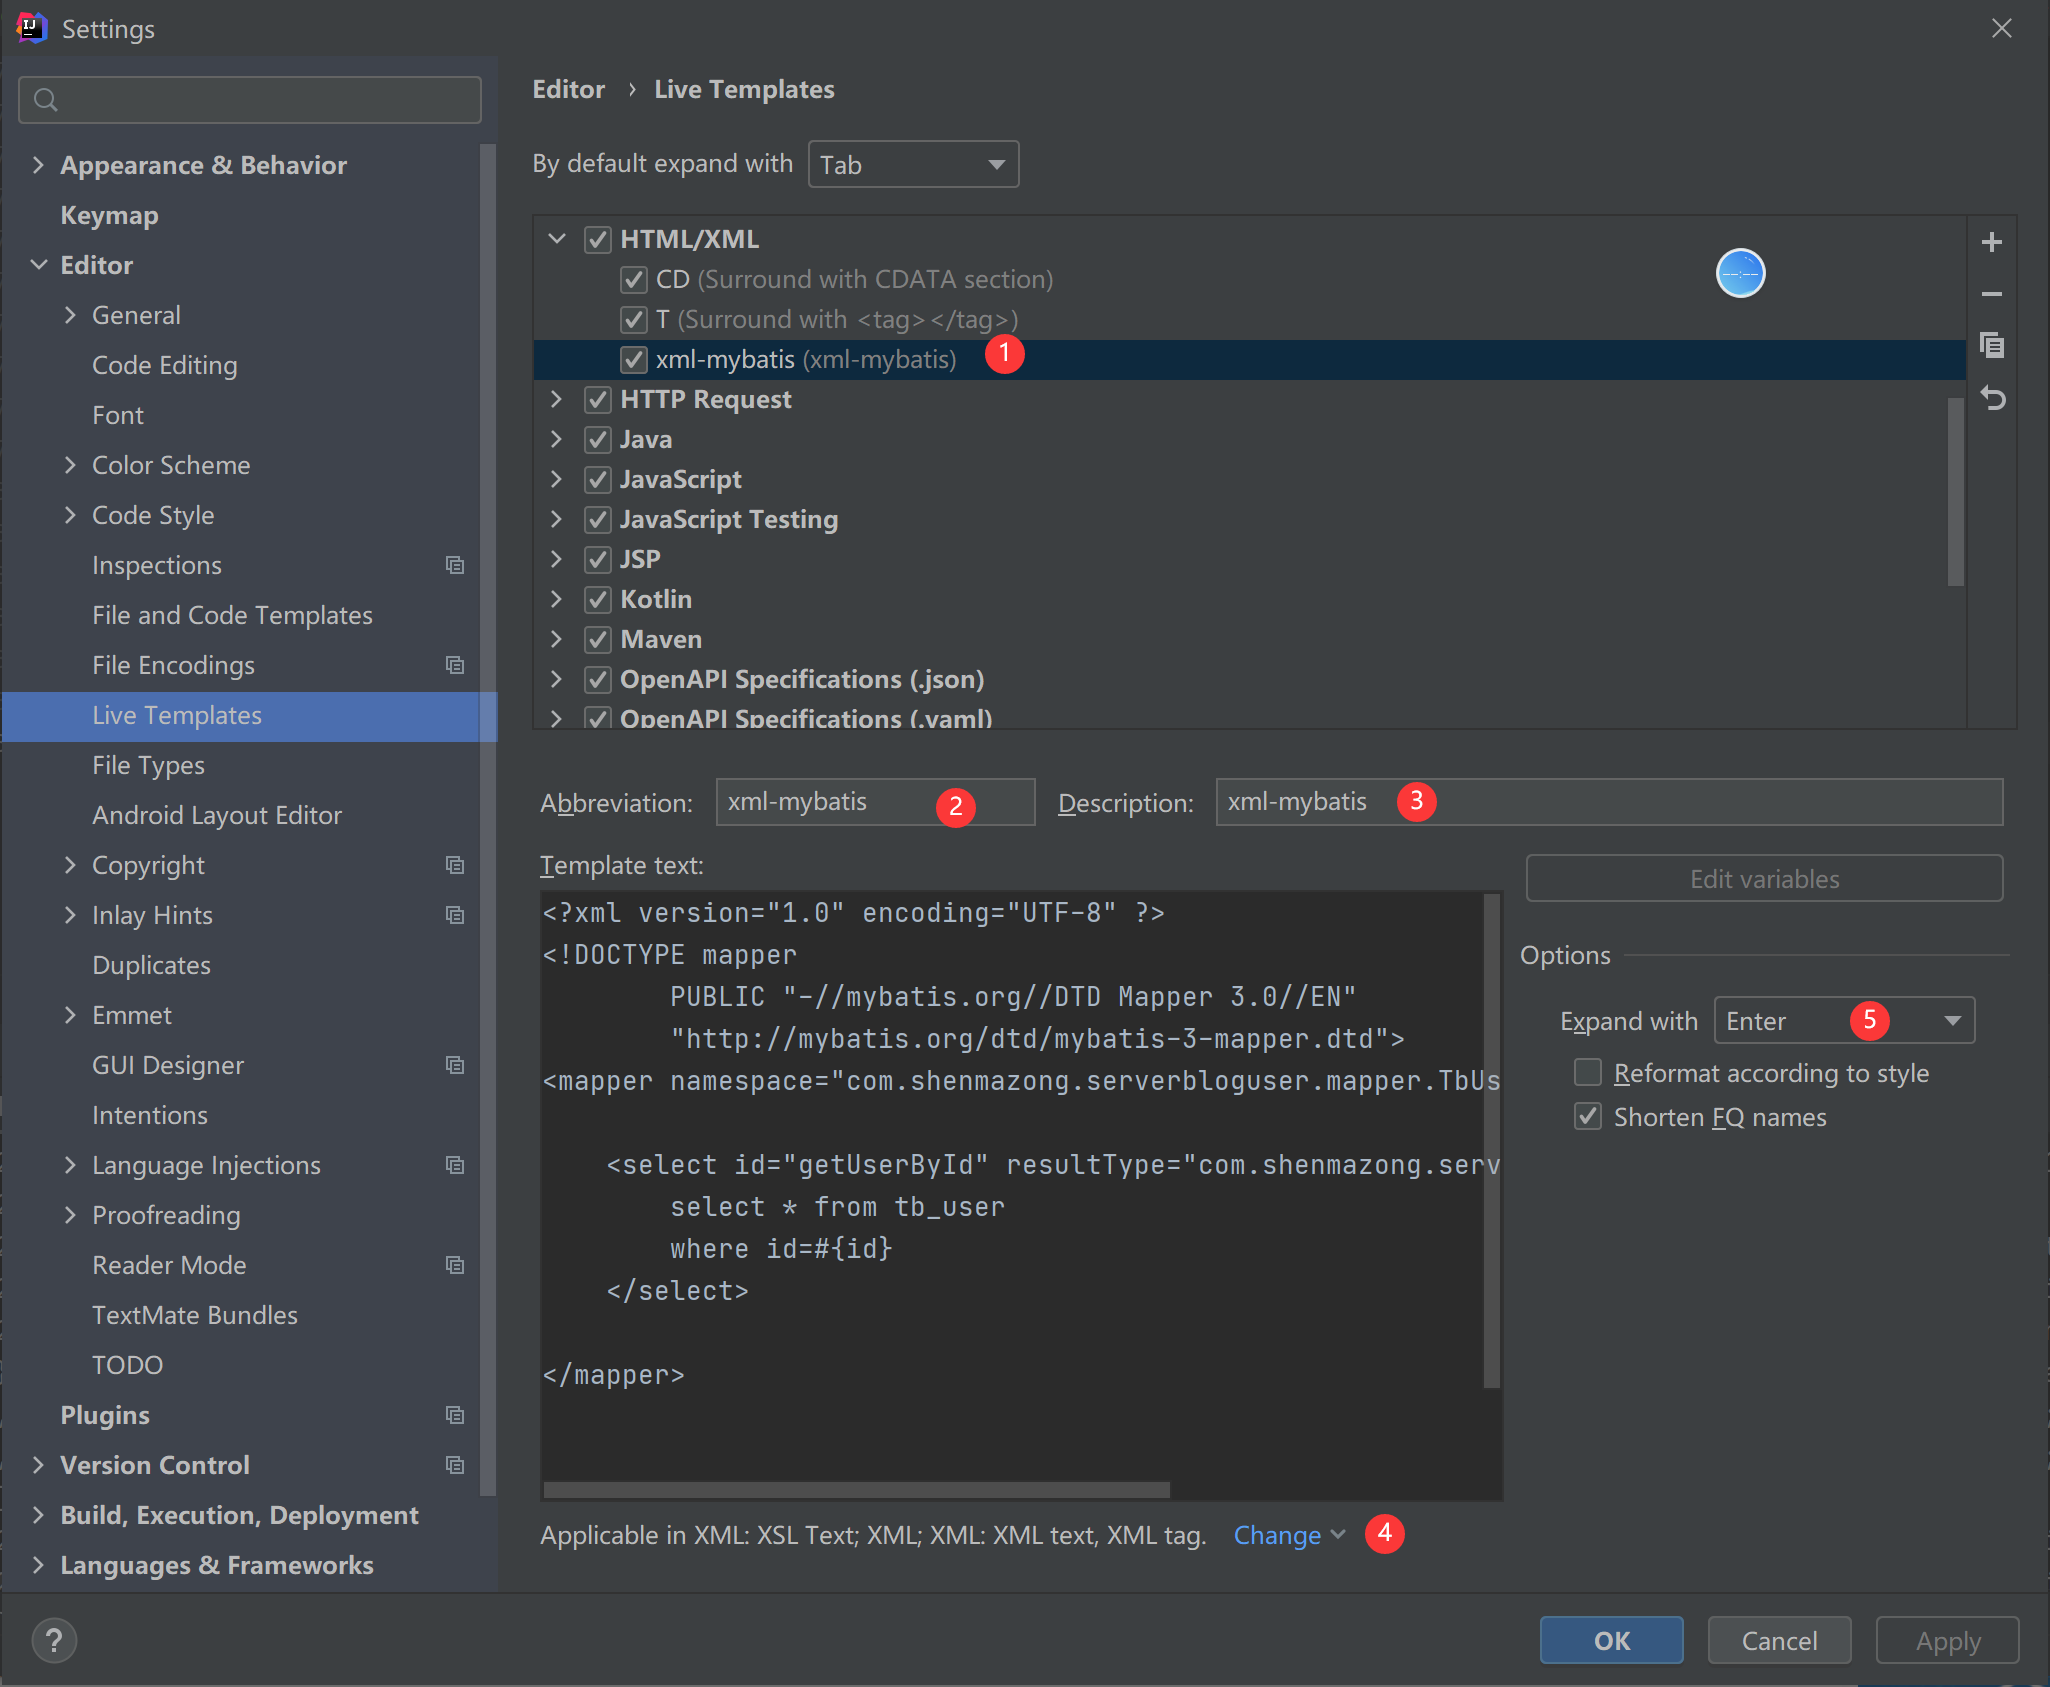Click the Apply button
2050x1687 pixels.
coord(1947,1640)
